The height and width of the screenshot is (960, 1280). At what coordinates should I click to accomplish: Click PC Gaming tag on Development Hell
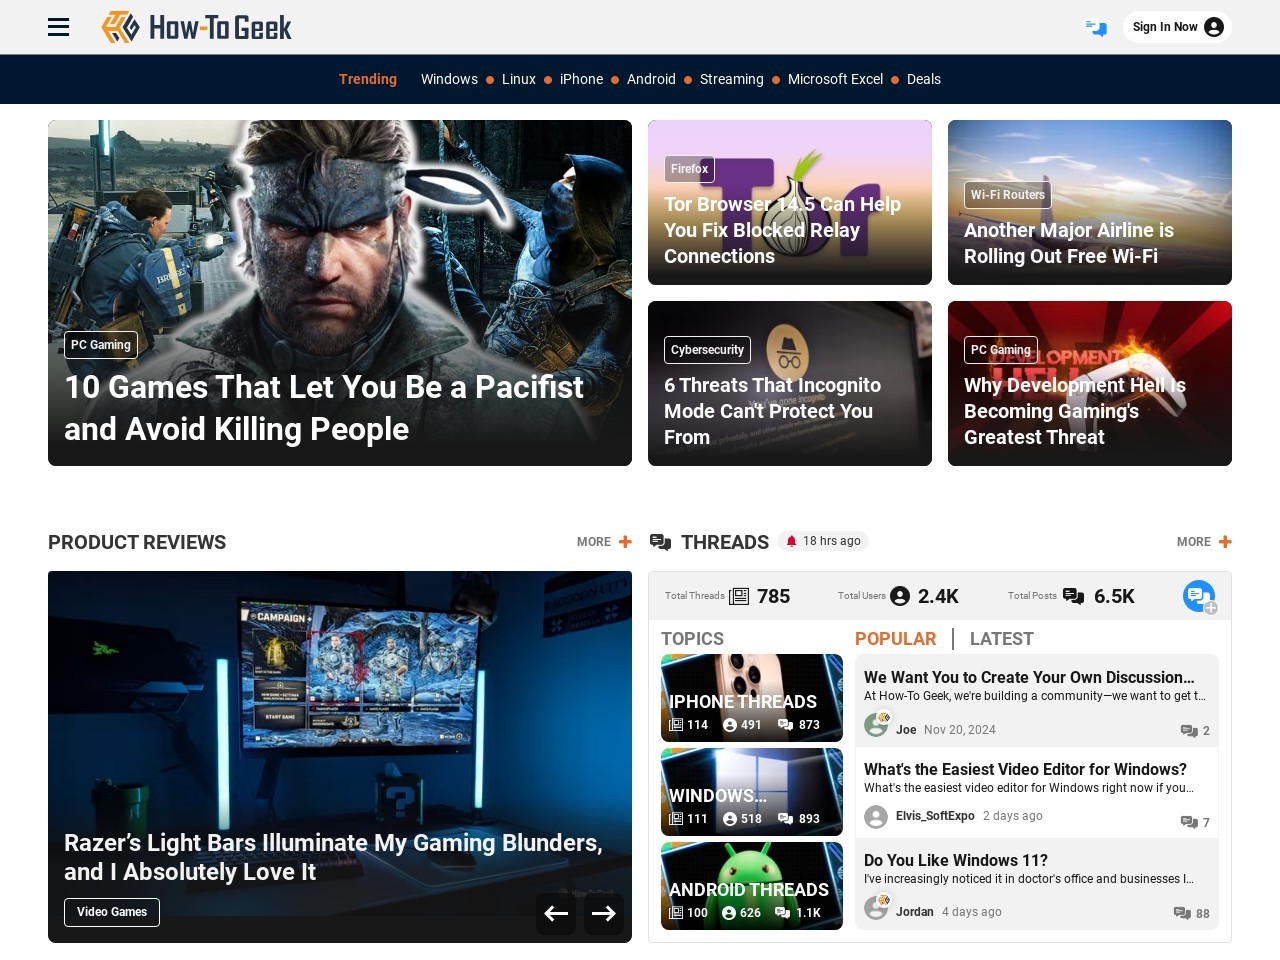(1001, 350)
